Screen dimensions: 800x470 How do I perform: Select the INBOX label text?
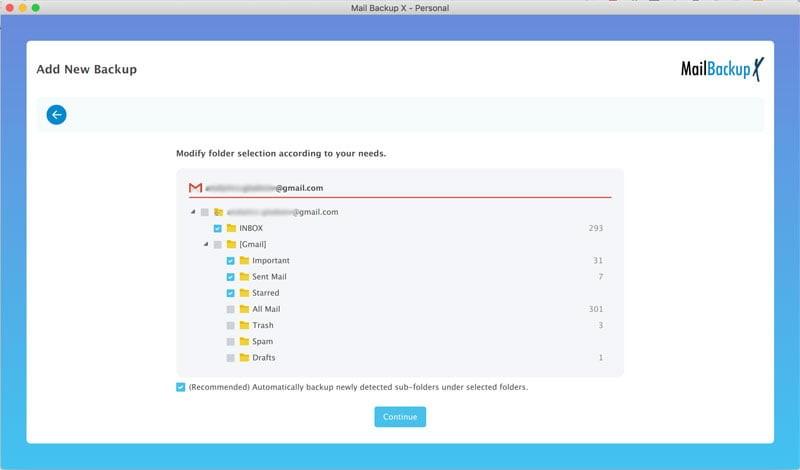(x=251, y=228)
